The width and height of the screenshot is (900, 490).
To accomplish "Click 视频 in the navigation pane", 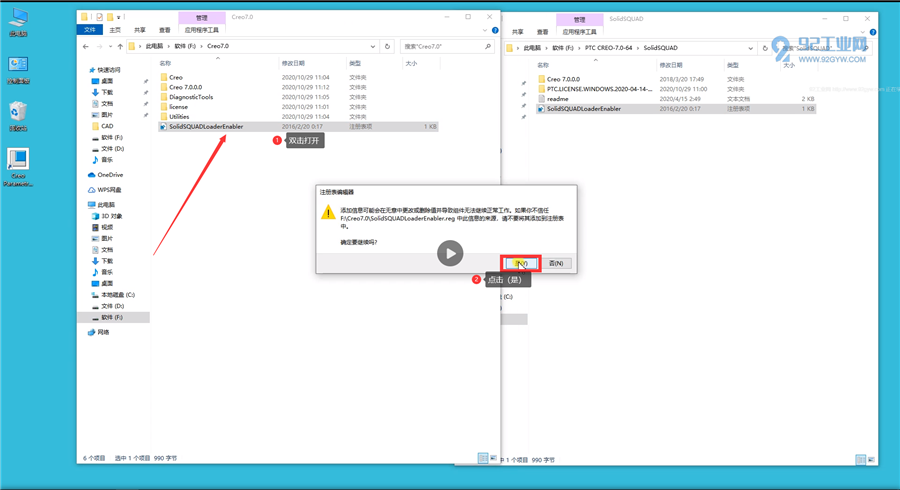I will pyautogui.click(x=107, y=227).
